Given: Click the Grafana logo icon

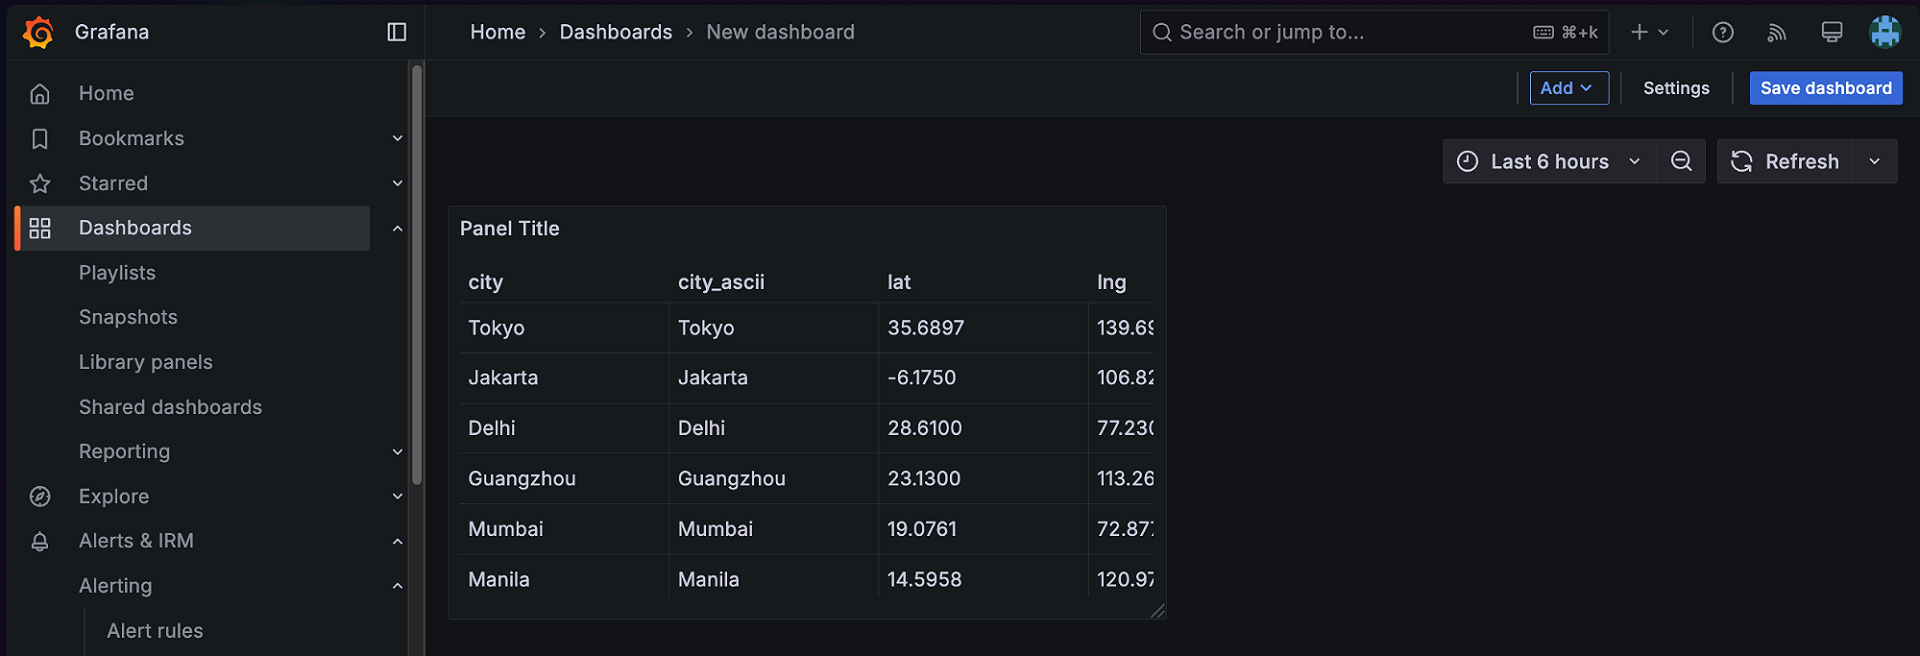Looking at the screenshot, I should point(38,32).
